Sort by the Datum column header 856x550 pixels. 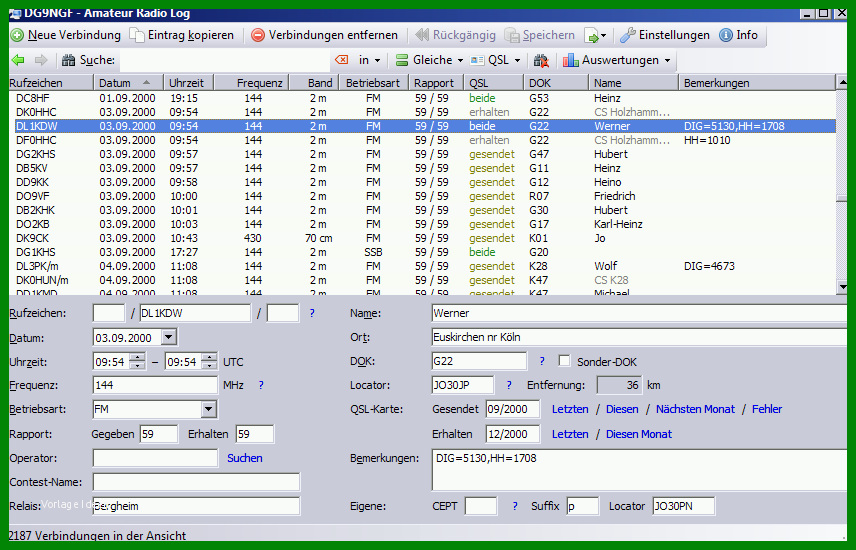(129, 83)
